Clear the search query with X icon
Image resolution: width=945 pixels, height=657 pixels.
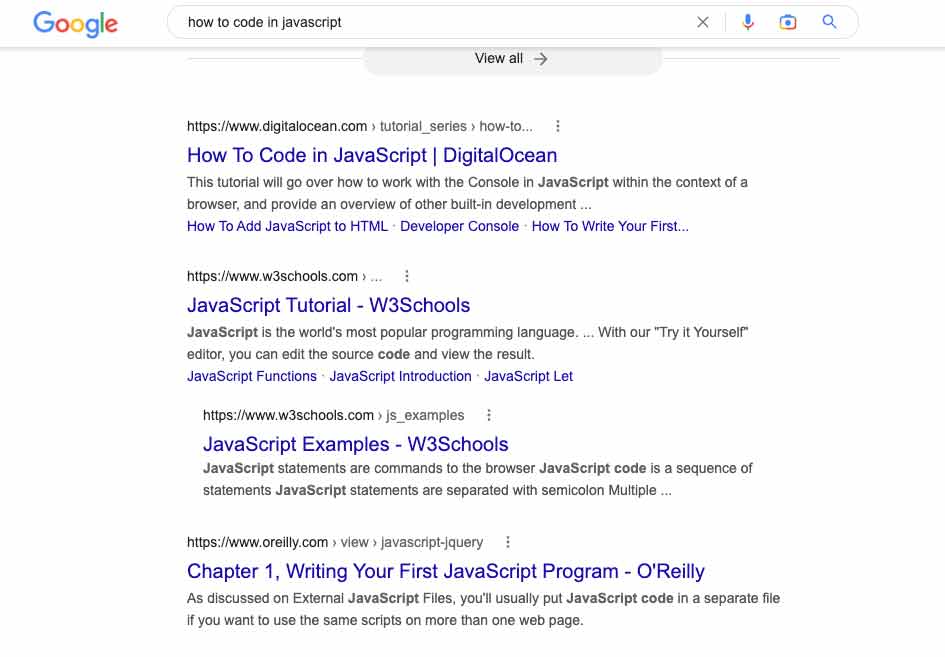[x=703, y=22]
